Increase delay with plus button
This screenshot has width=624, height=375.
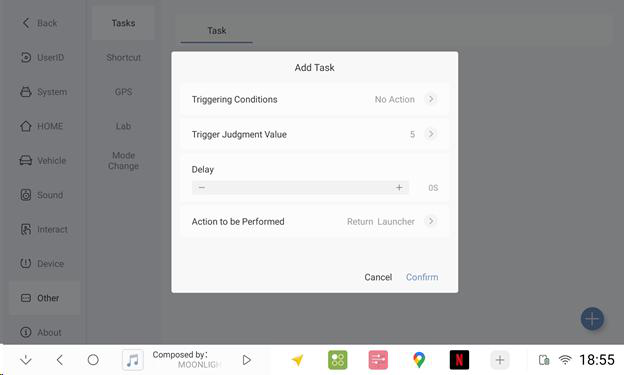point(399,188)
